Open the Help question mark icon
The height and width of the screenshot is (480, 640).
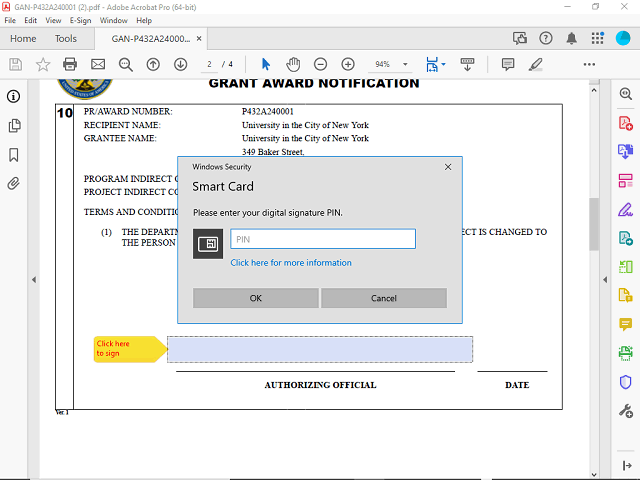click(x=546, y=38)
